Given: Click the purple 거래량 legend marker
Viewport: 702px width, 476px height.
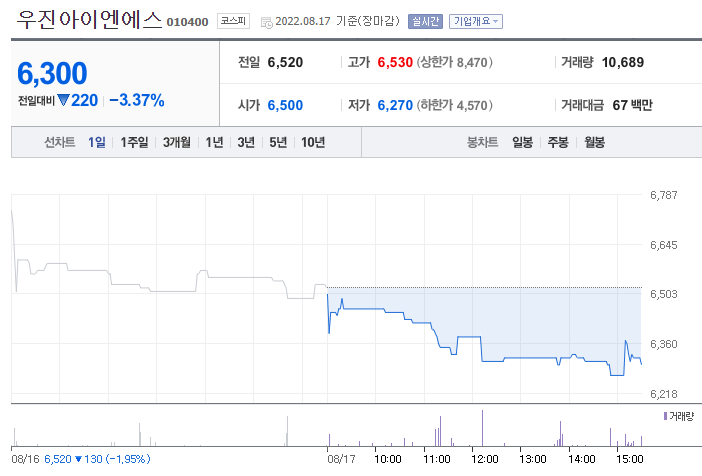Looking at the screenshot, I should click(x=665, y=416).
